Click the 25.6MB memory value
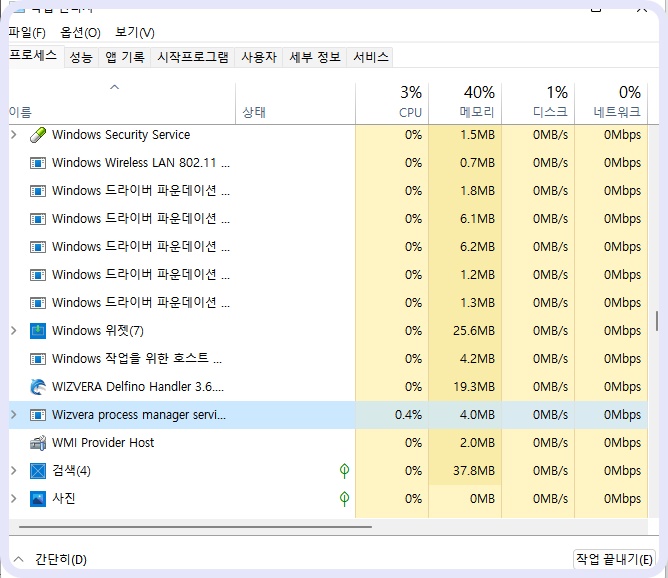The image size is (668, 578). point(474,331)
